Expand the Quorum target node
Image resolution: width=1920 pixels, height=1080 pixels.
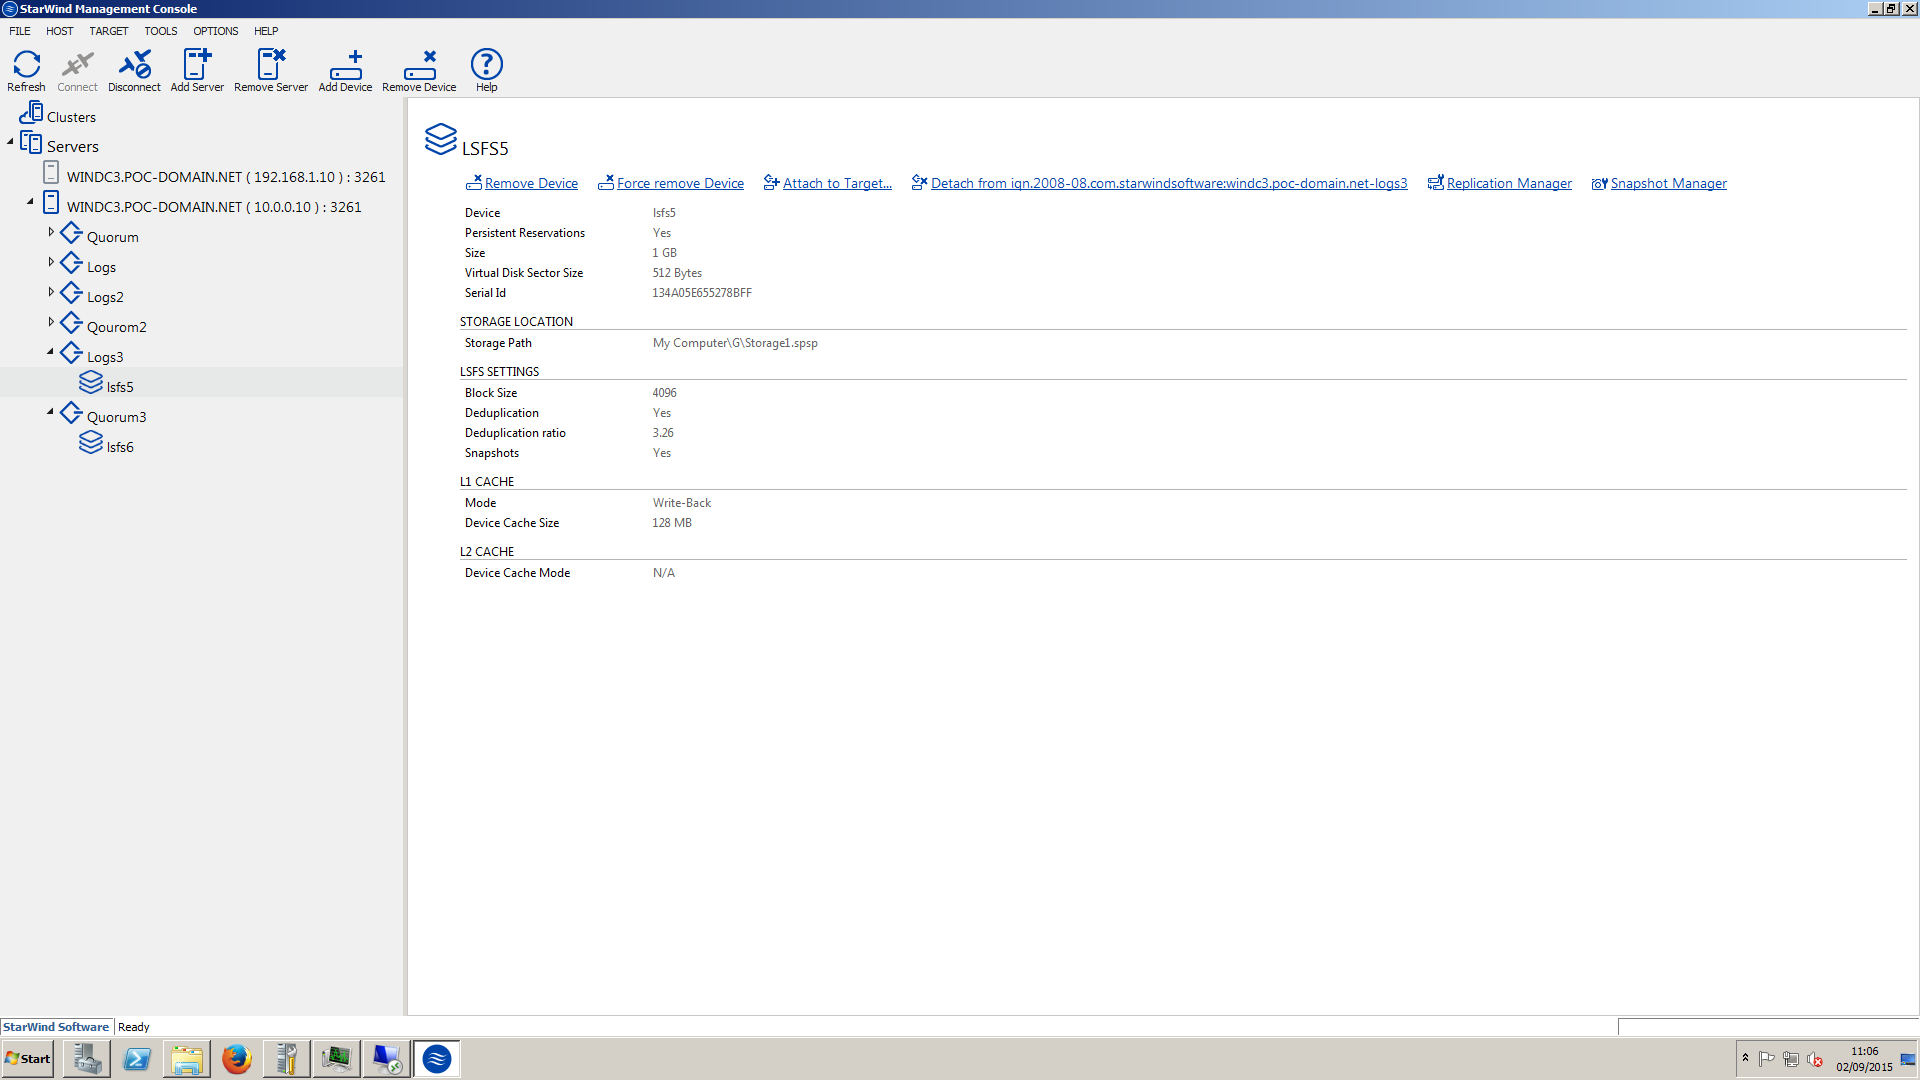pos(51,232)
